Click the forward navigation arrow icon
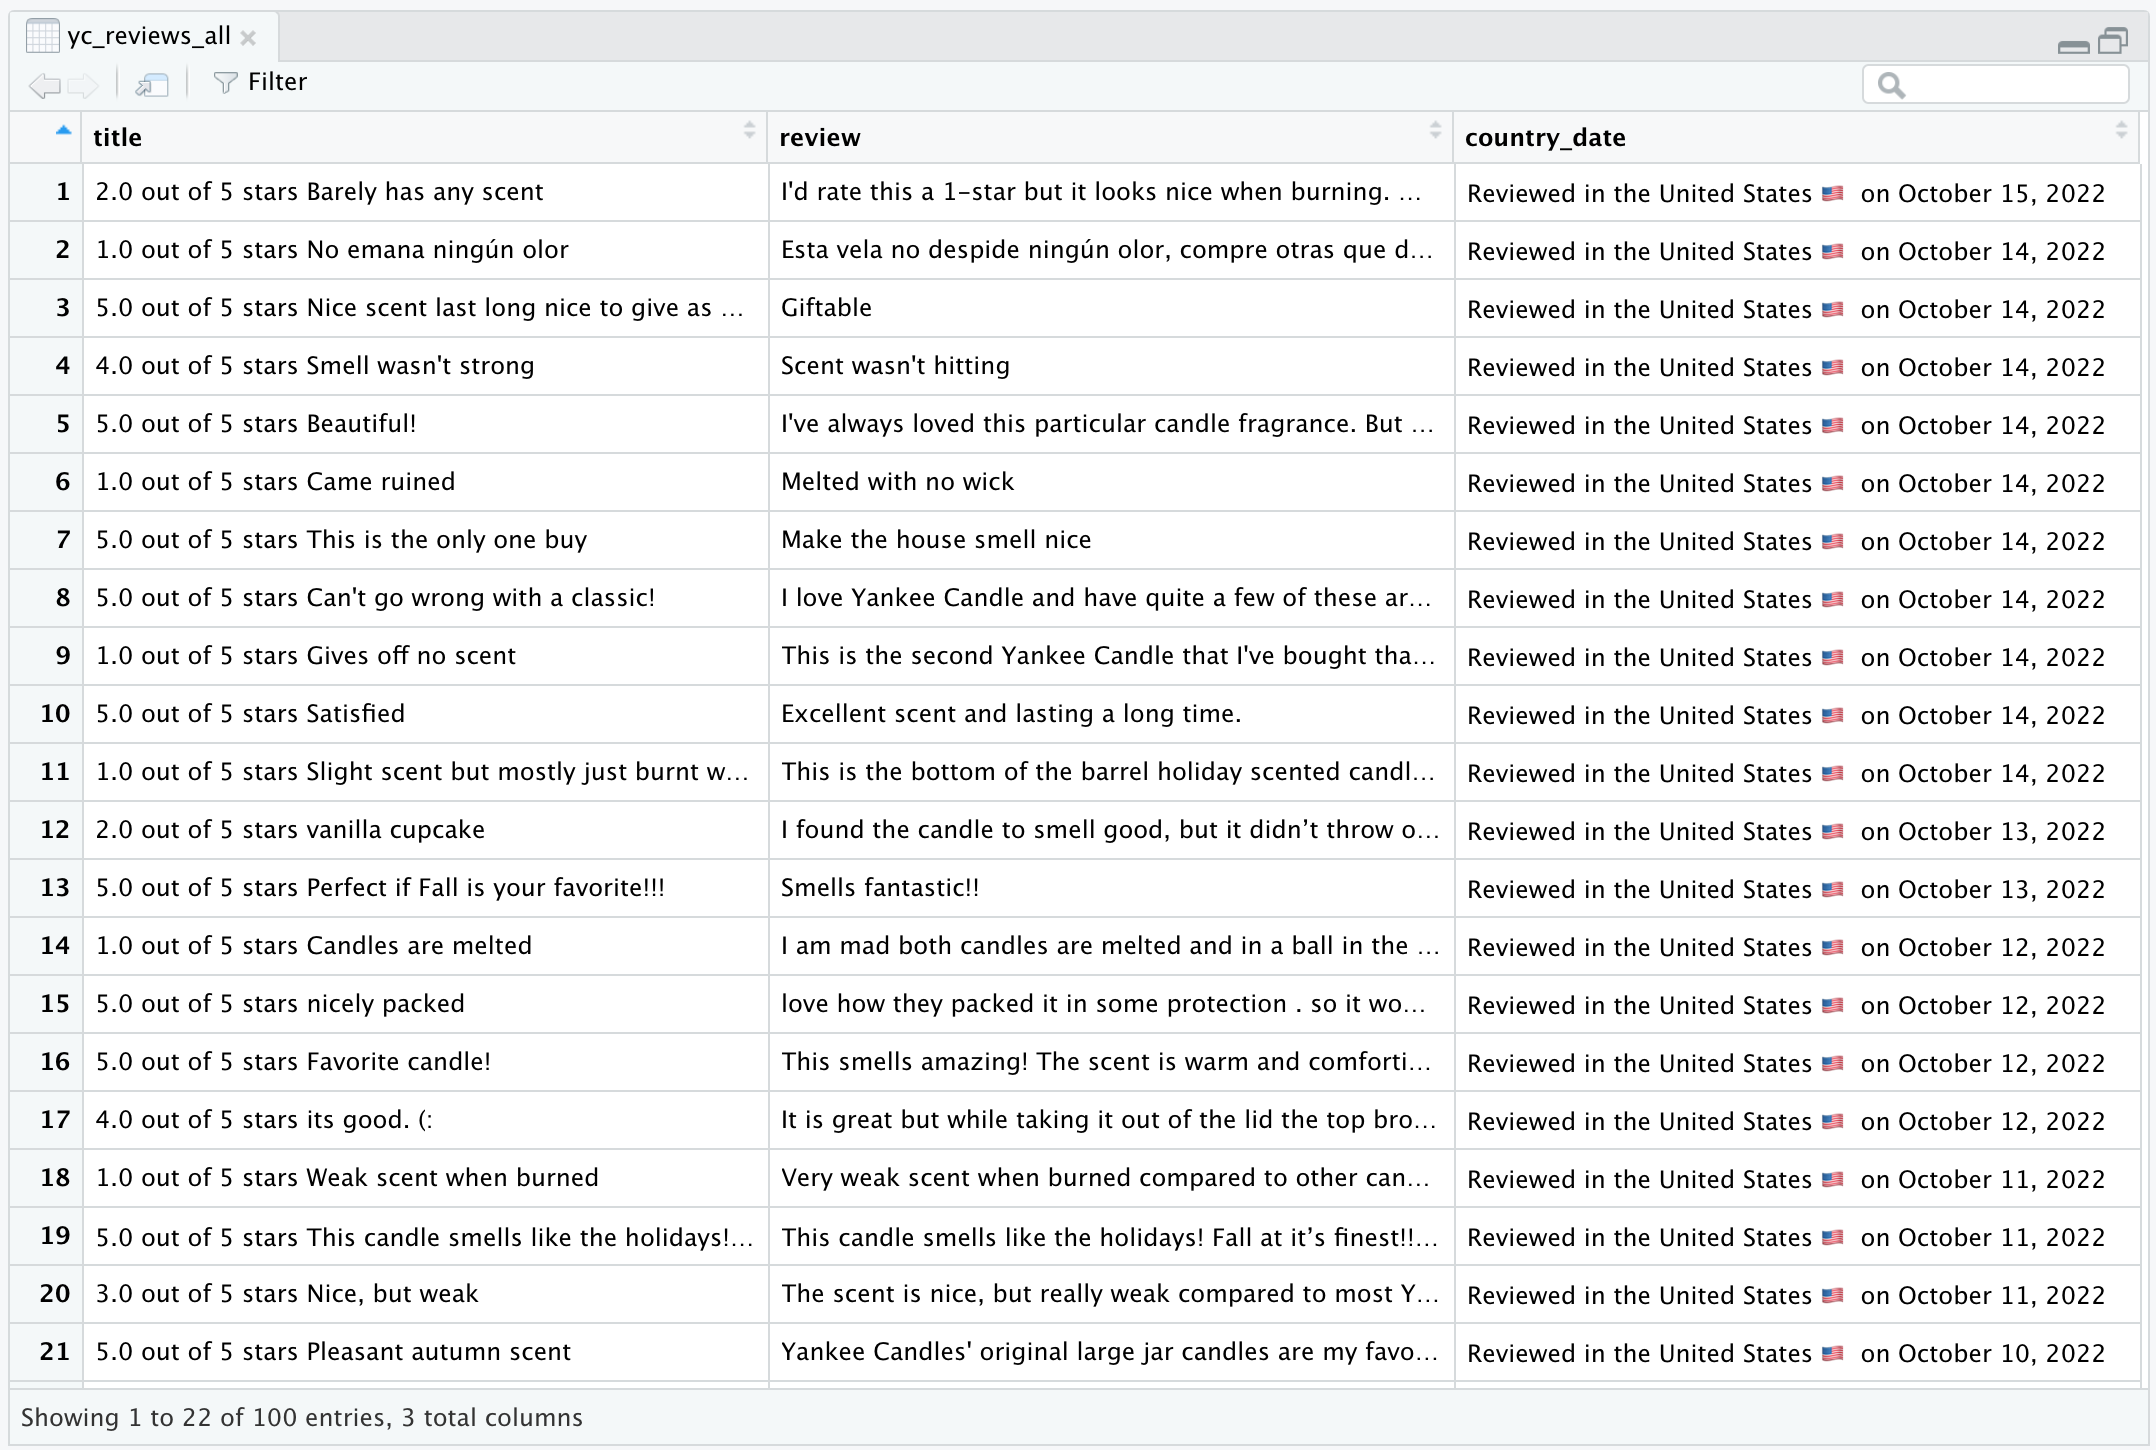2156x1450 pixels. (84, 85)
